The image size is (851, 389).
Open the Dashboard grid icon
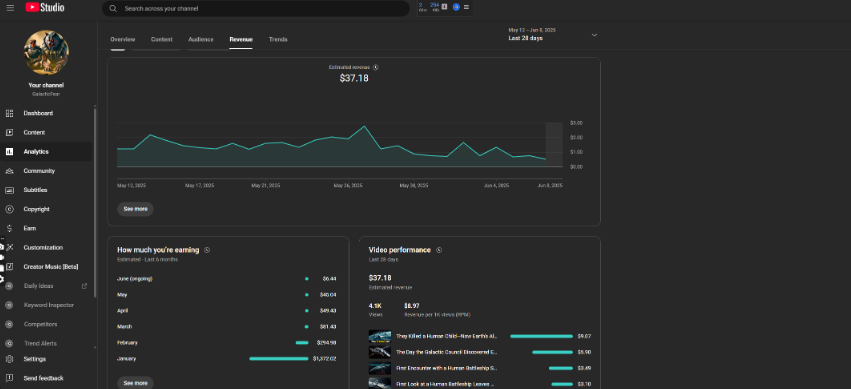9,113
